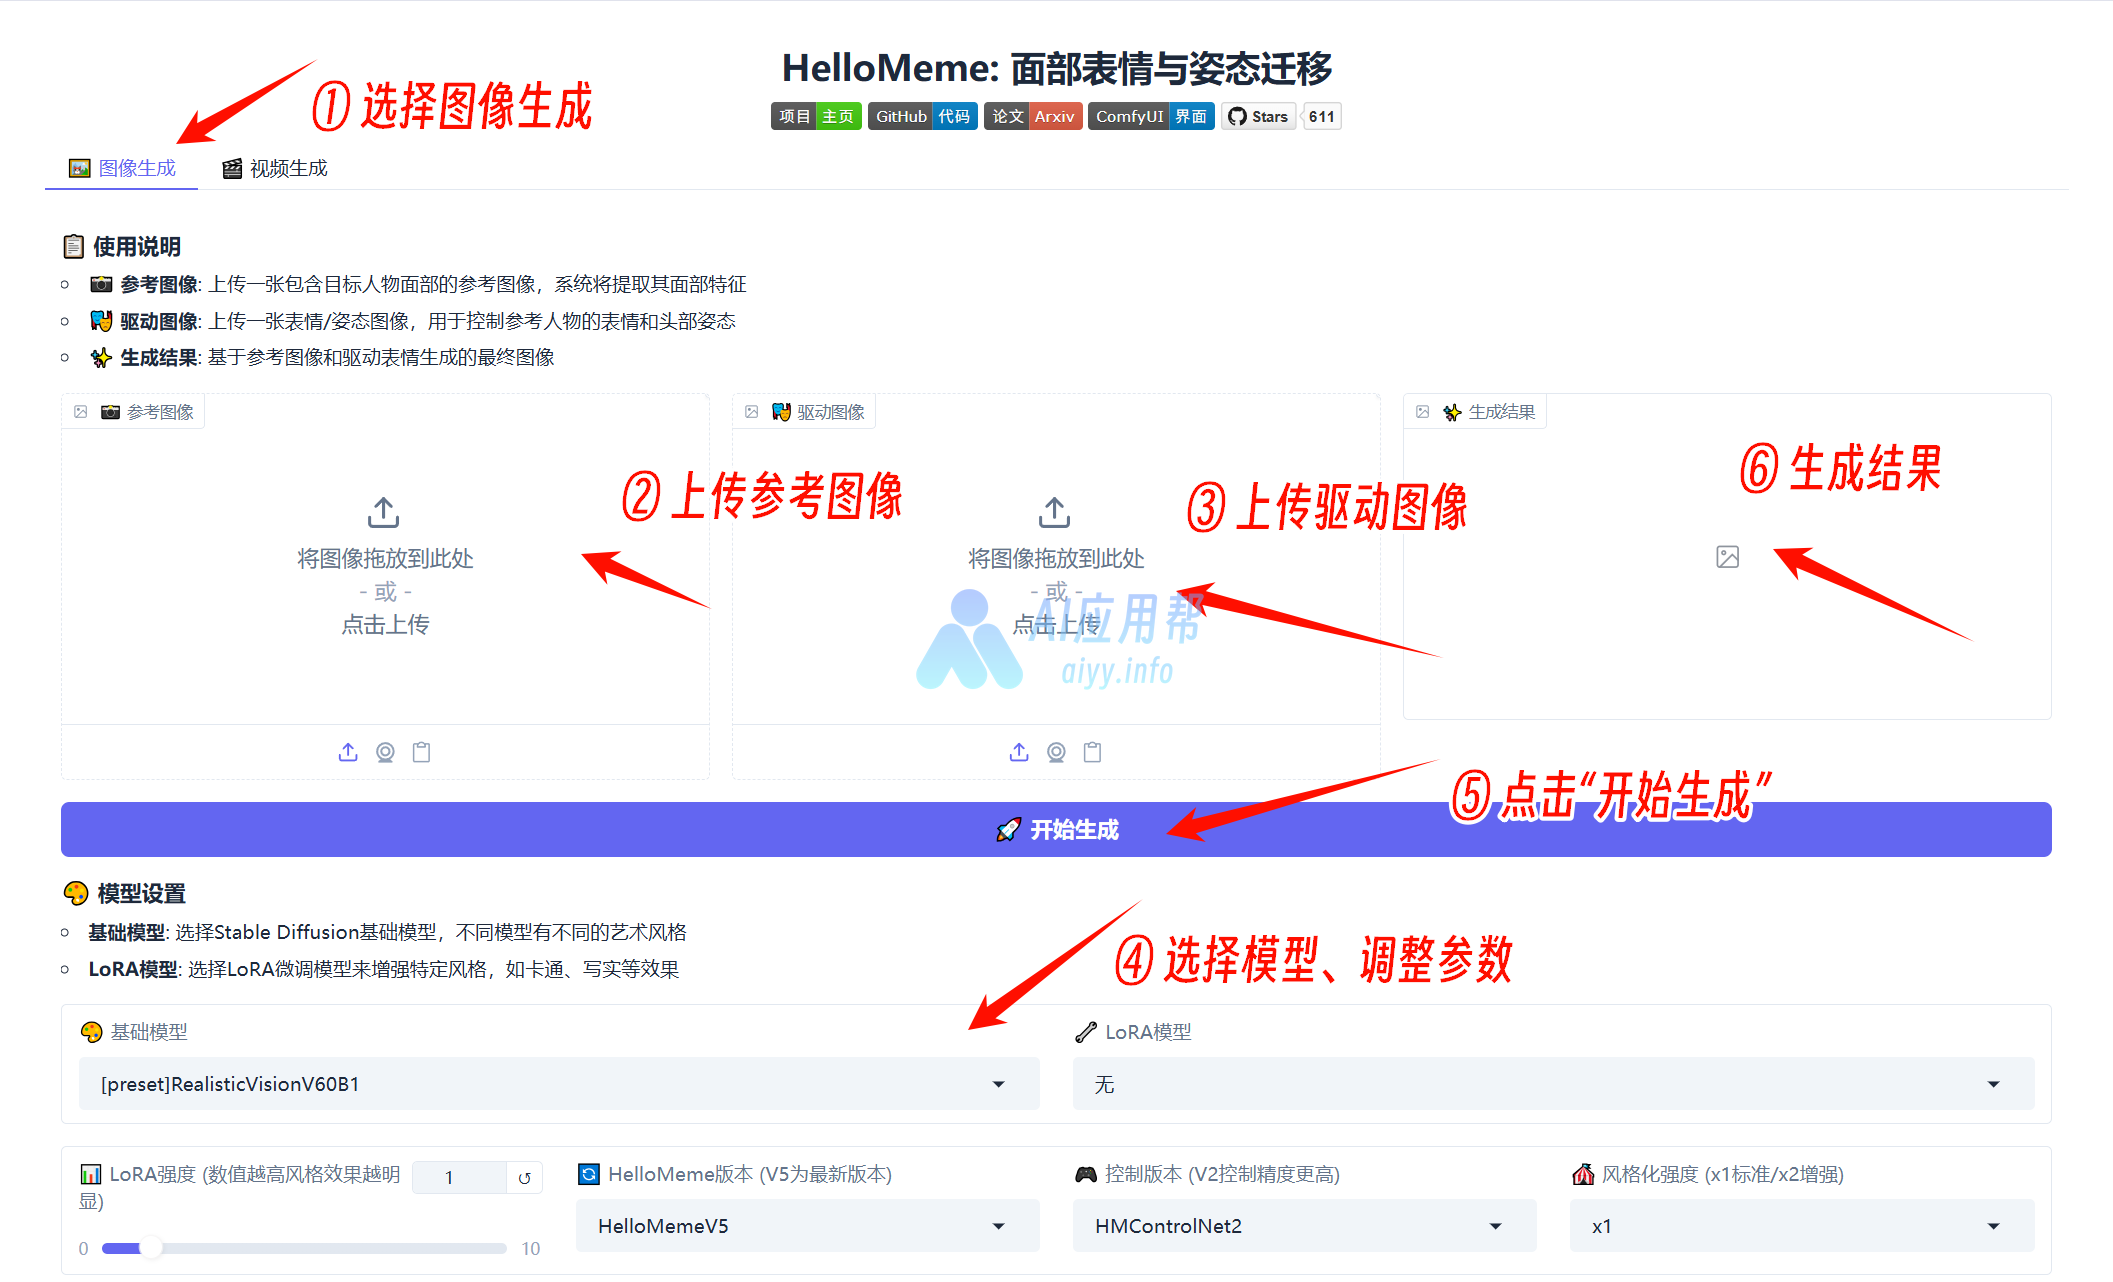Screen dimensions: 2113x1282
Task: Select clipboard paste icon under 参考图像
Action: tap(422, 752)
